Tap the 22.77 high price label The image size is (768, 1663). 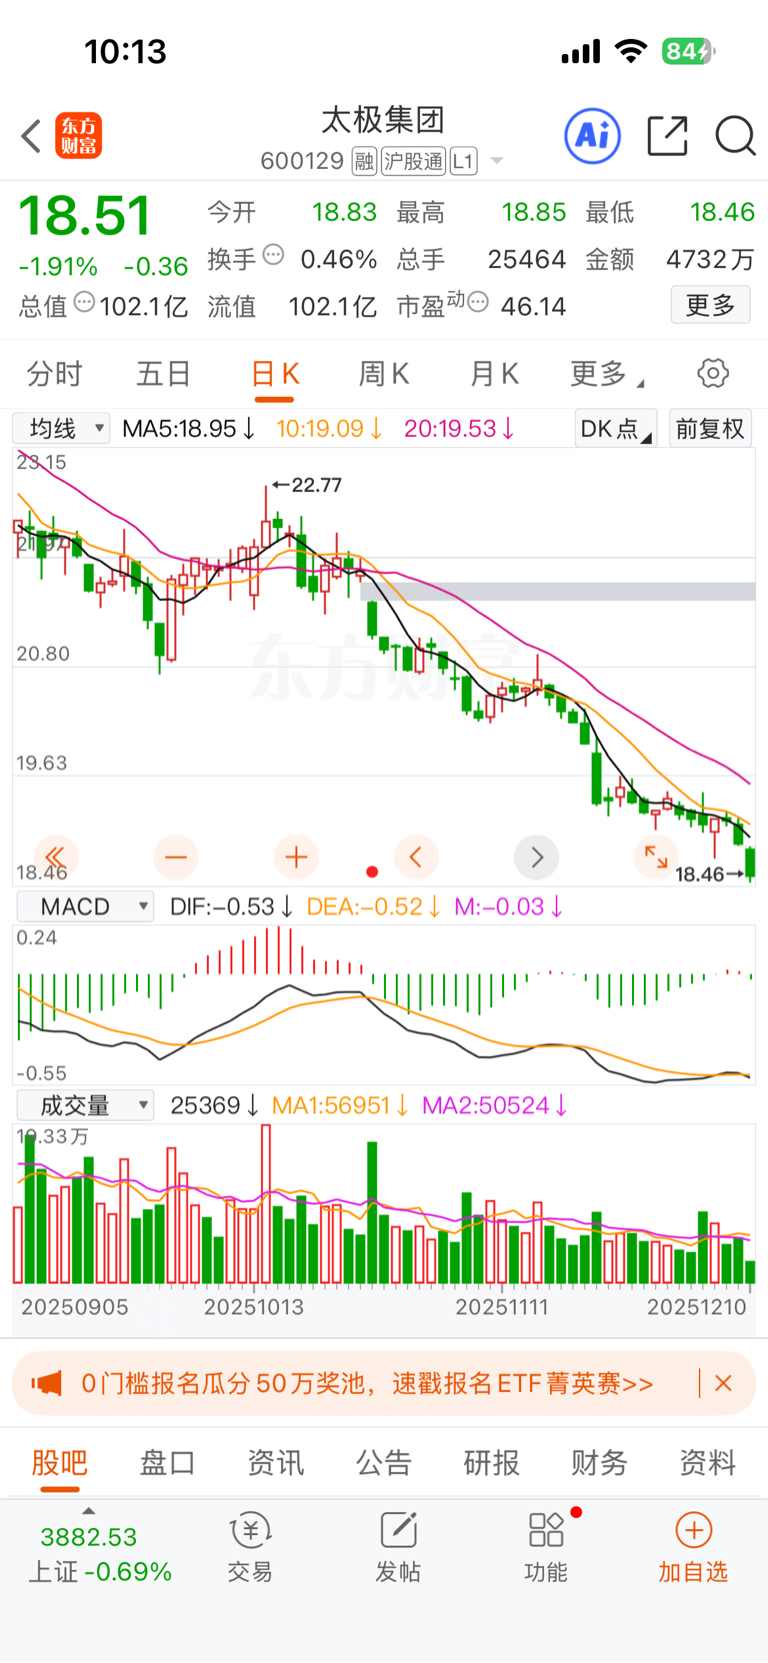click(x=316, y=485)
